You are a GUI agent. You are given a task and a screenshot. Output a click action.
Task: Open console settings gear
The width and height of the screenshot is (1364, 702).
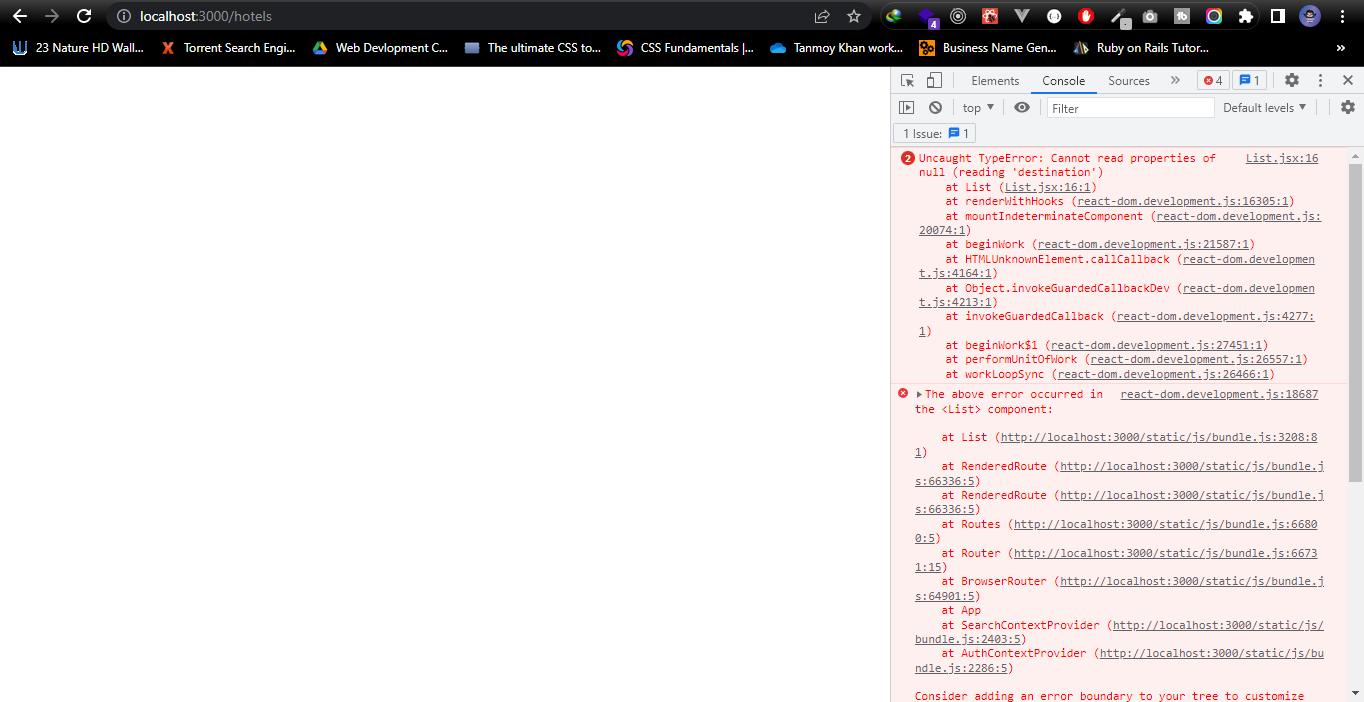click(1348, 107)
